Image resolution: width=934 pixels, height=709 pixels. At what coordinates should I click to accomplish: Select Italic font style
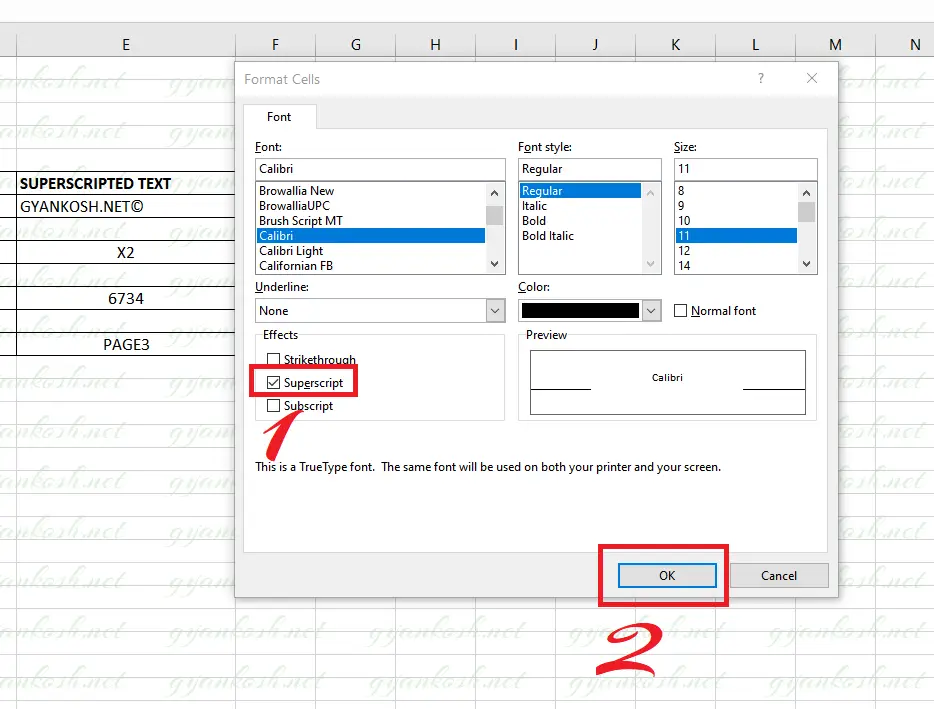coord(580,206)
